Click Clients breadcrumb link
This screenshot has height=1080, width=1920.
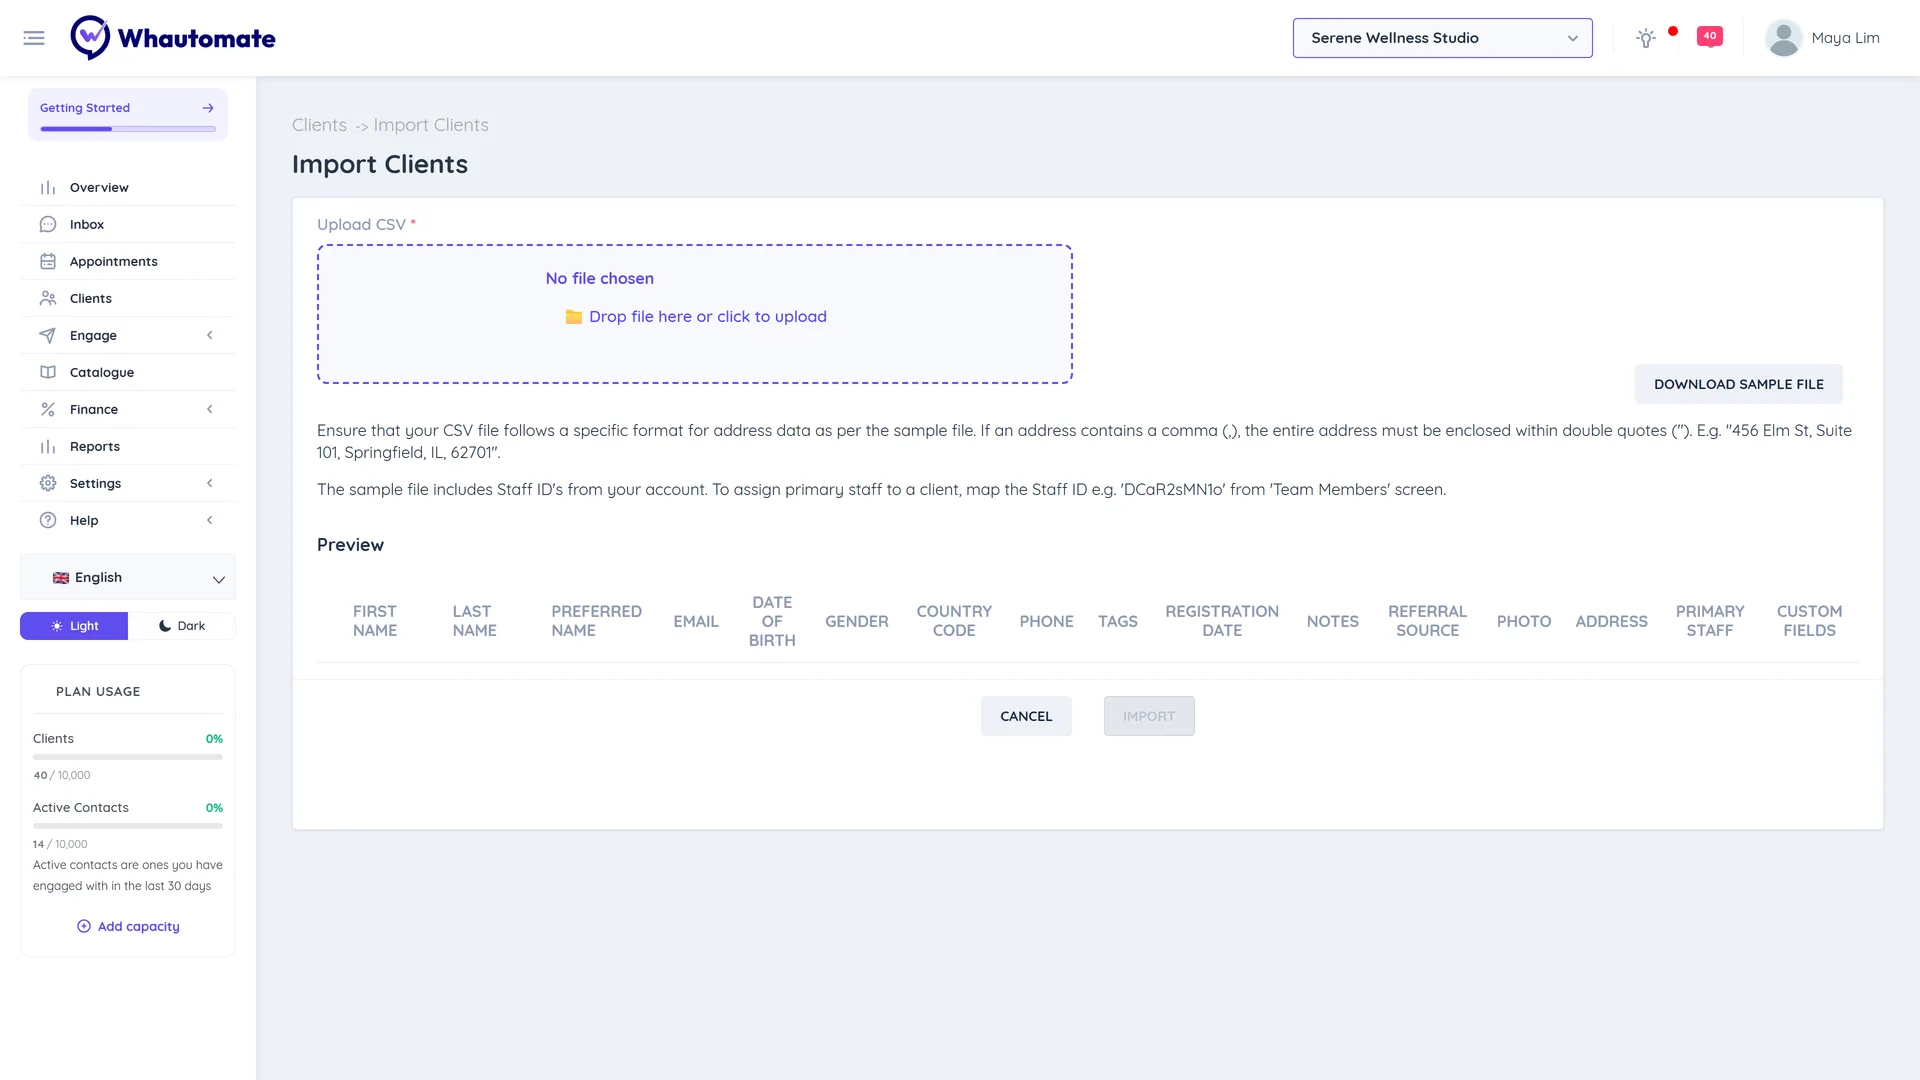tap(319, 125)
